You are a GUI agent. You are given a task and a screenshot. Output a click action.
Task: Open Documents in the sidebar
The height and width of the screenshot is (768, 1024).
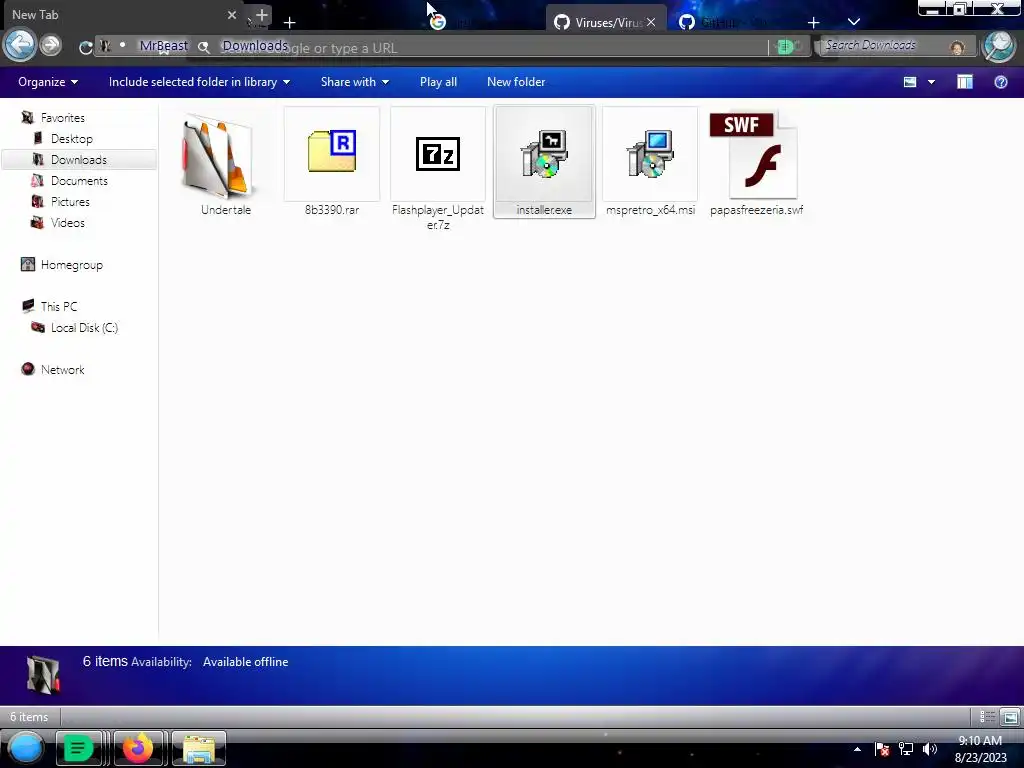(78, 181)
